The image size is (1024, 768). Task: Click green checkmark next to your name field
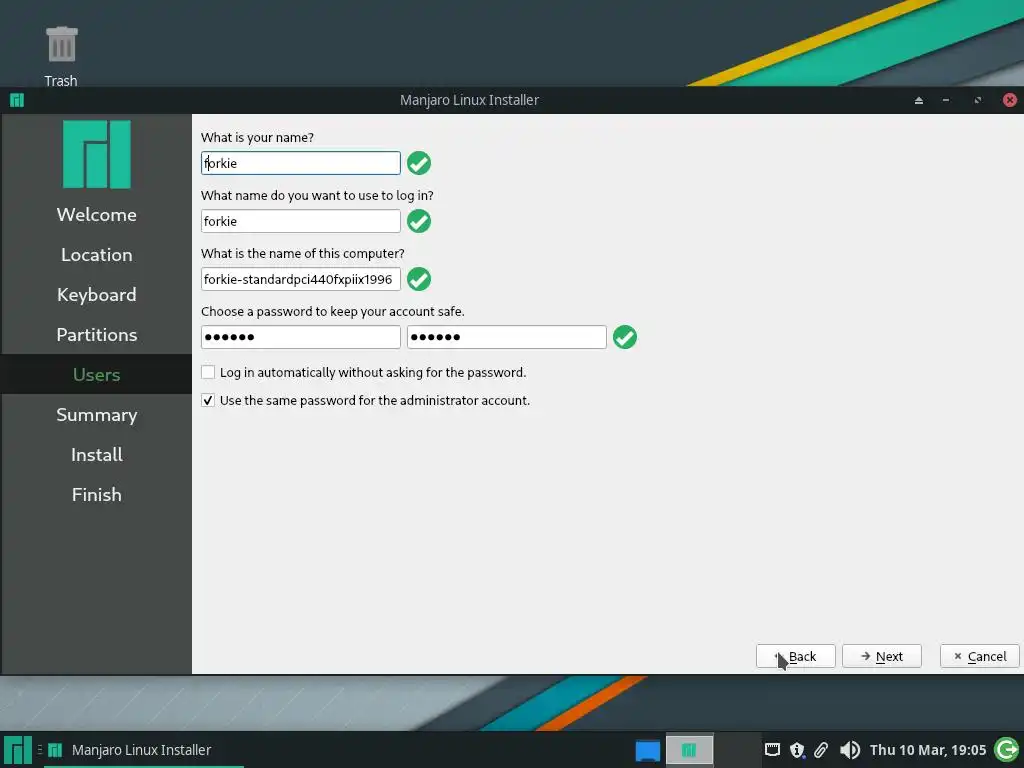click(x=419, y=163)
